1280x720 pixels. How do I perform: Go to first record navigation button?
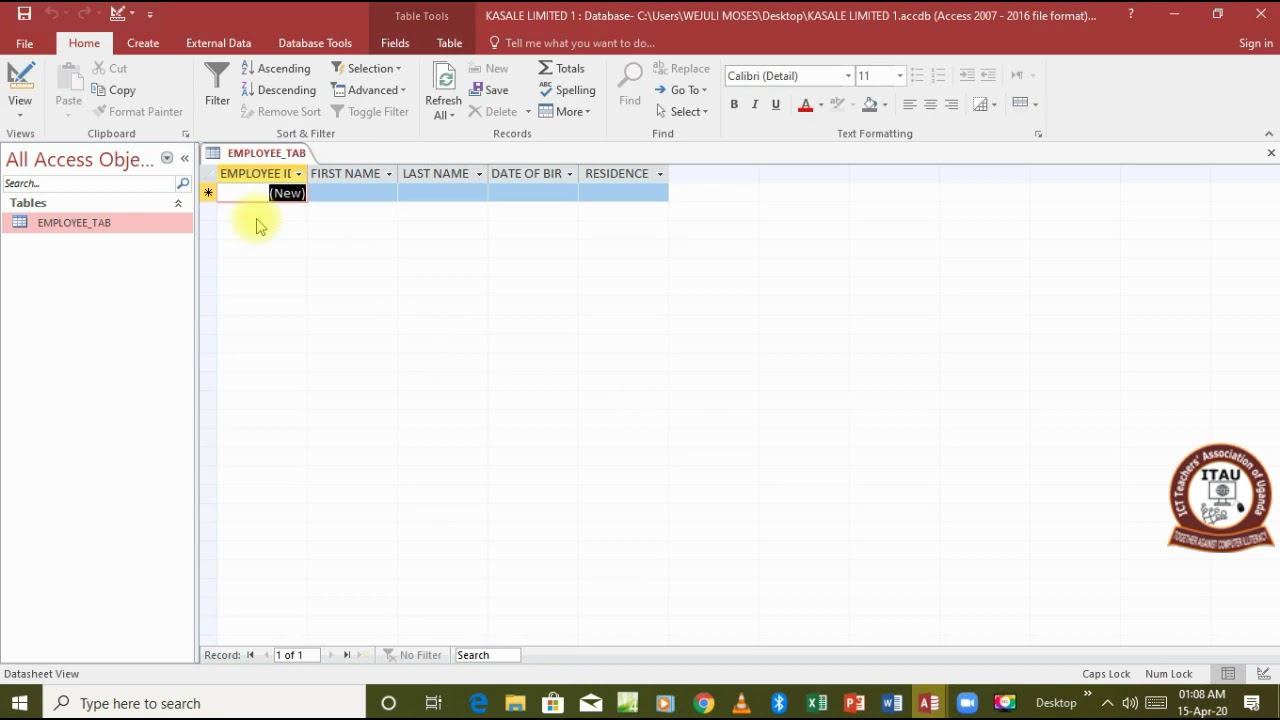[251, 655]
